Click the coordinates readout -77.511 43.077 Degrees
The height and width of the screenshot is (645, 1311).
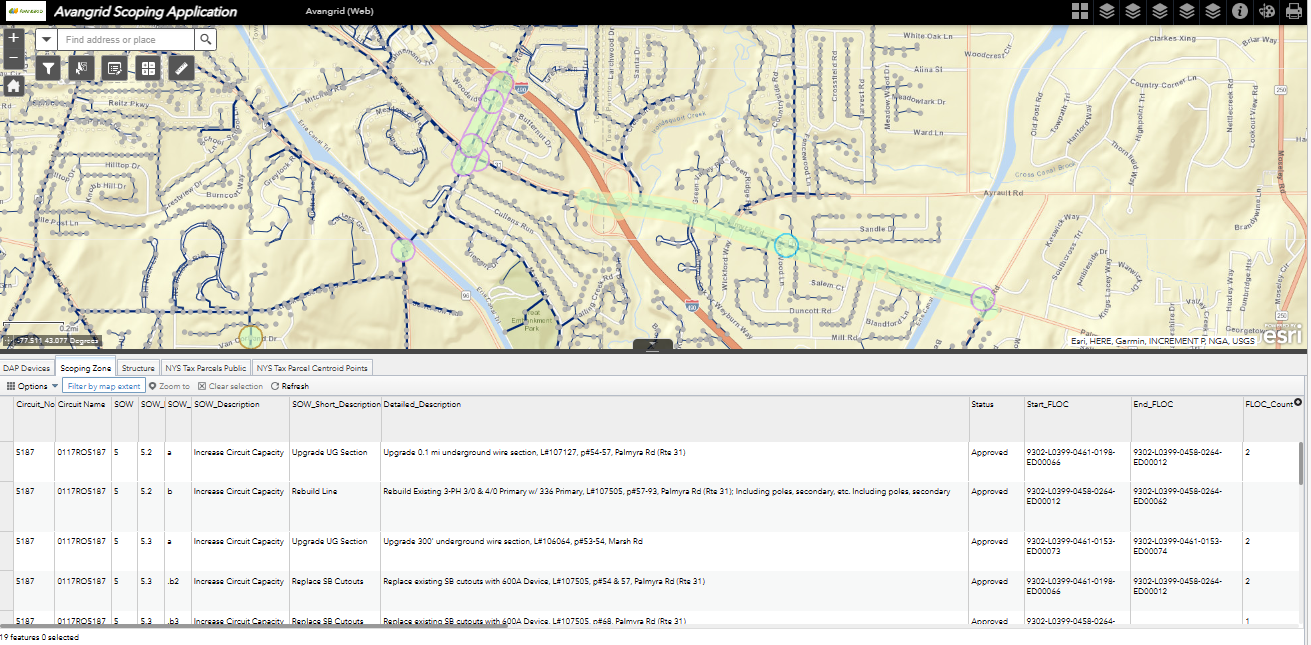pos(57,340)
